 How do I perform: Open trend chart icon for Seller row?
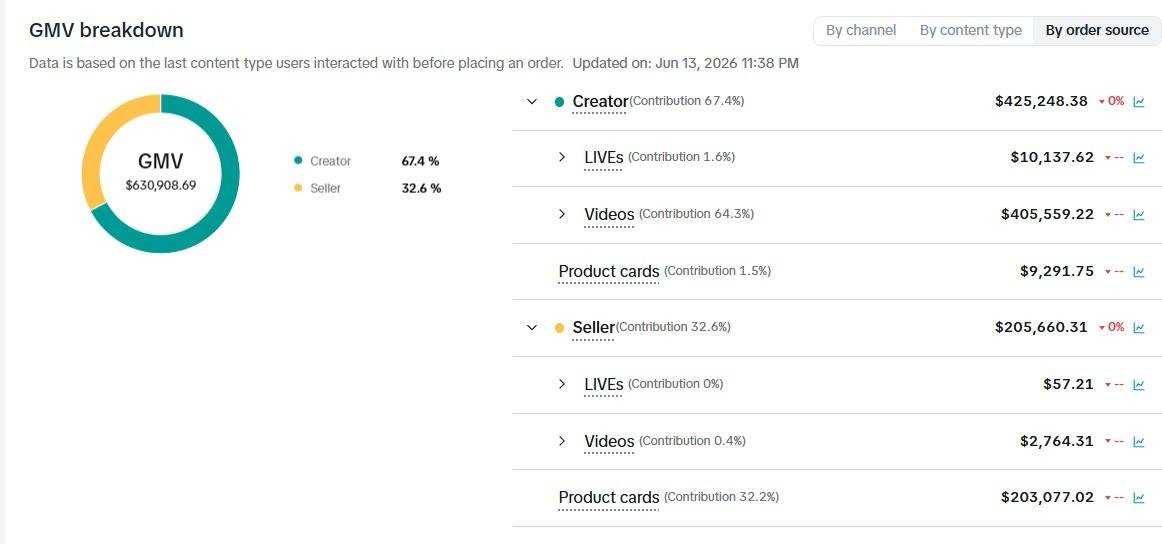coord(1138,328)
